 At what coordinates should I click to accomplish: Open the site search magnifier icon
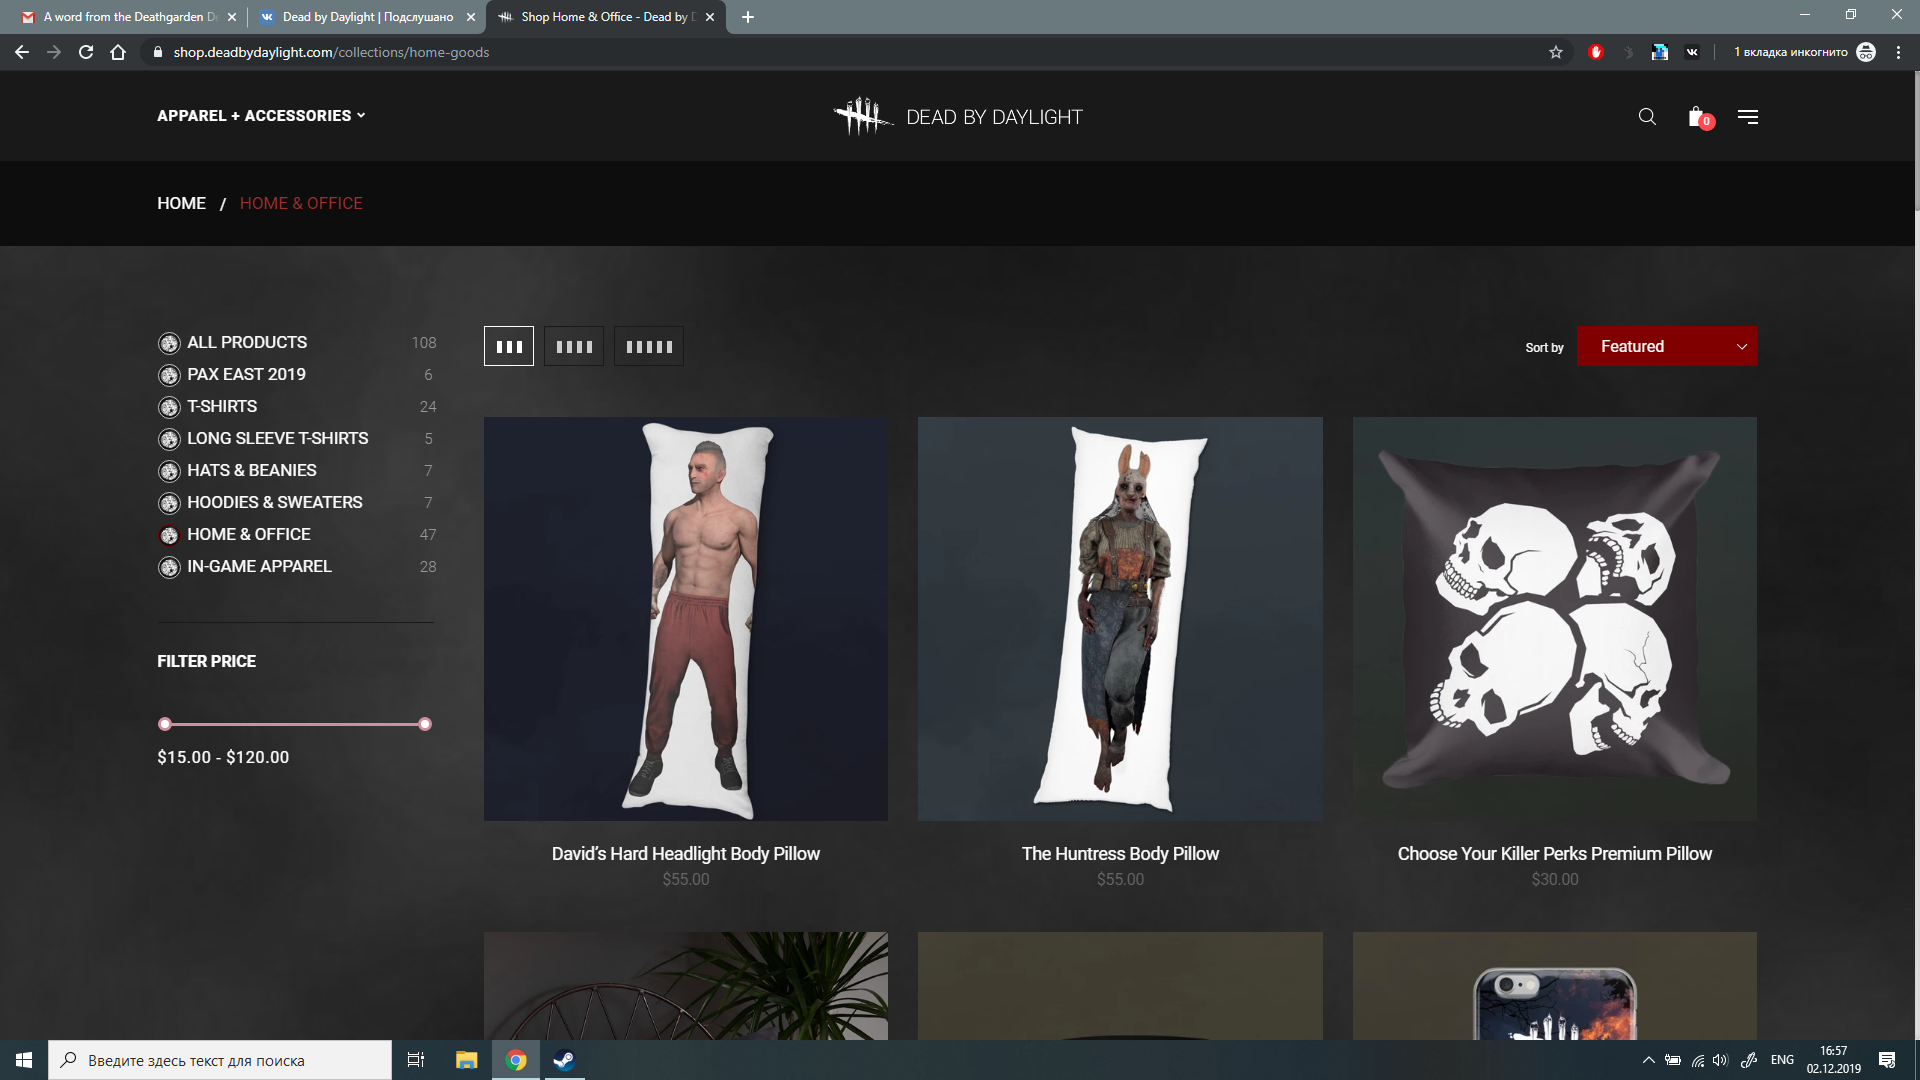1647,117
